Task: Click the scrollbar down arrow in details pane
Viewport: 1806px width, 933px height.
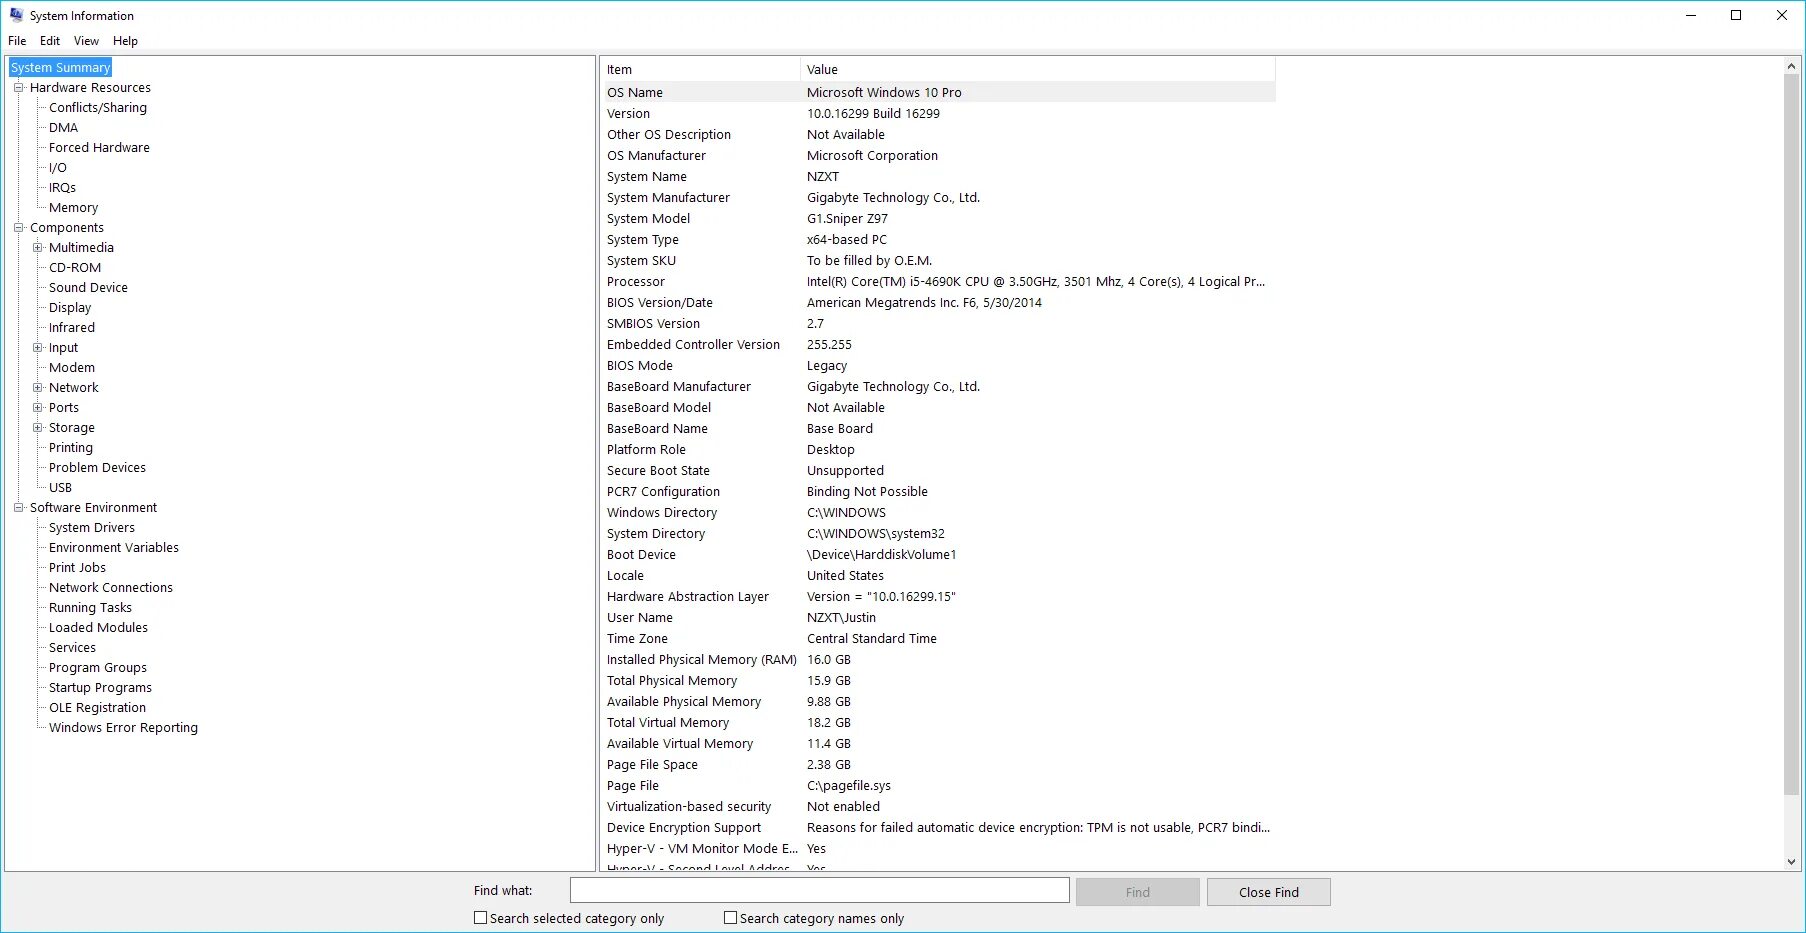Action: [1791, 861]
